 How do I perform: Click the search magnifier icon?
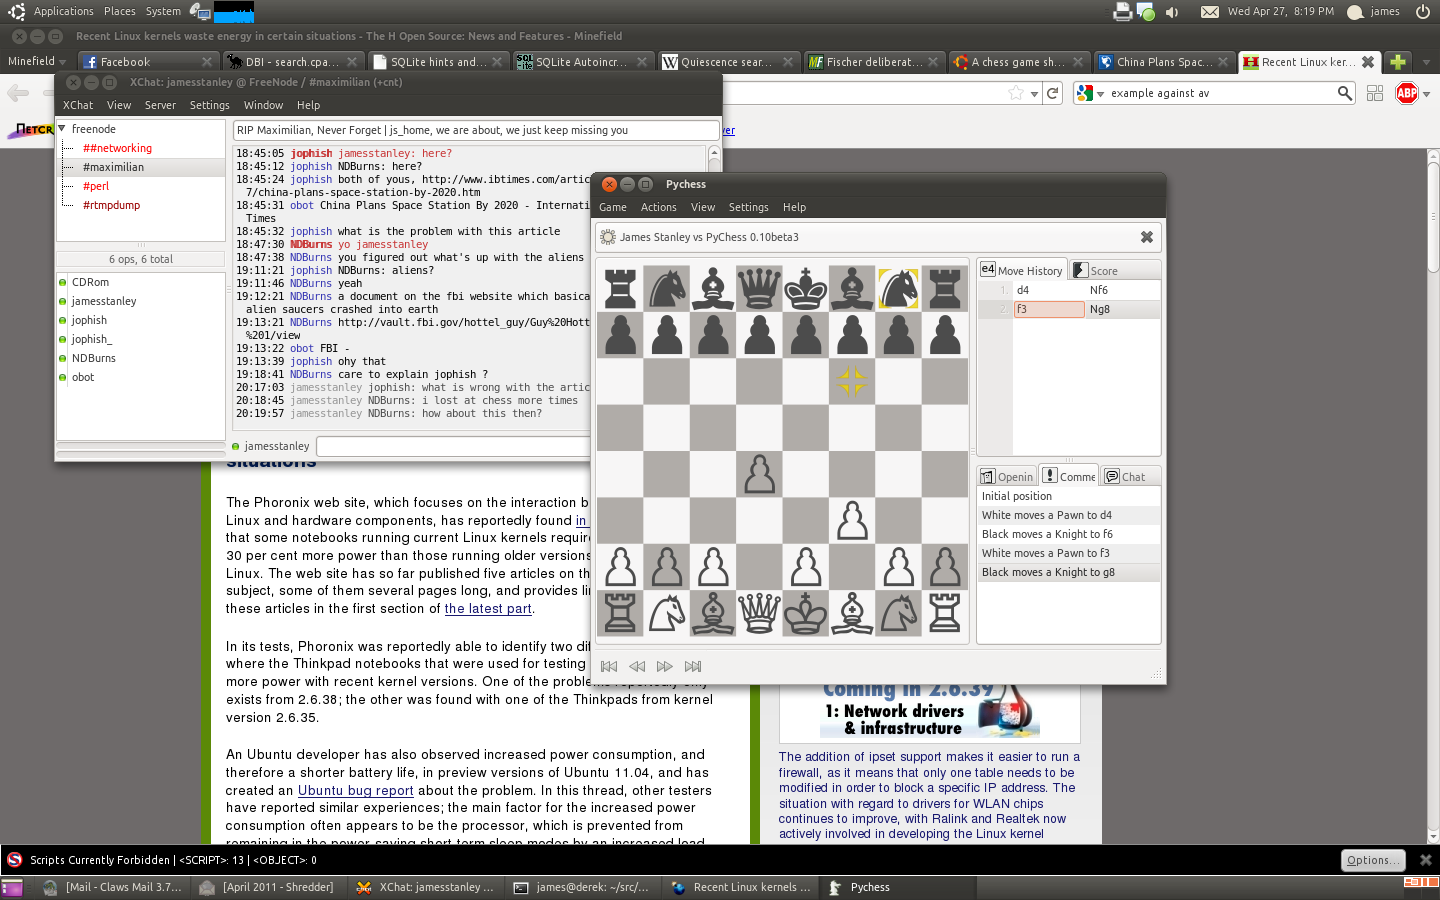(1345, 93)
